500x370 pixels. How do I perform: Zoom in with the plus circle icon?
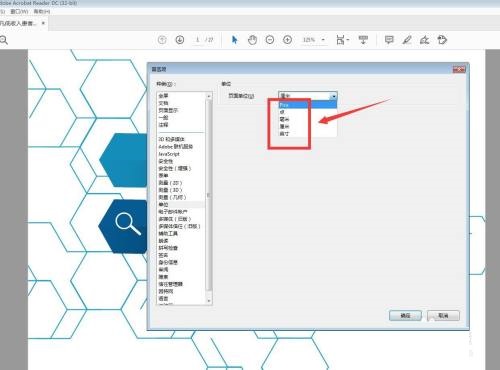coord(287,40)
